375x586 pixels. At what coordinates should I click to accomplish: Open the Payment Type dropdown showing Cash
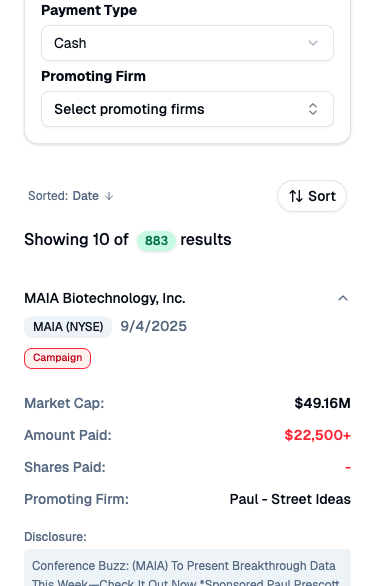click(x=187, y=43)
